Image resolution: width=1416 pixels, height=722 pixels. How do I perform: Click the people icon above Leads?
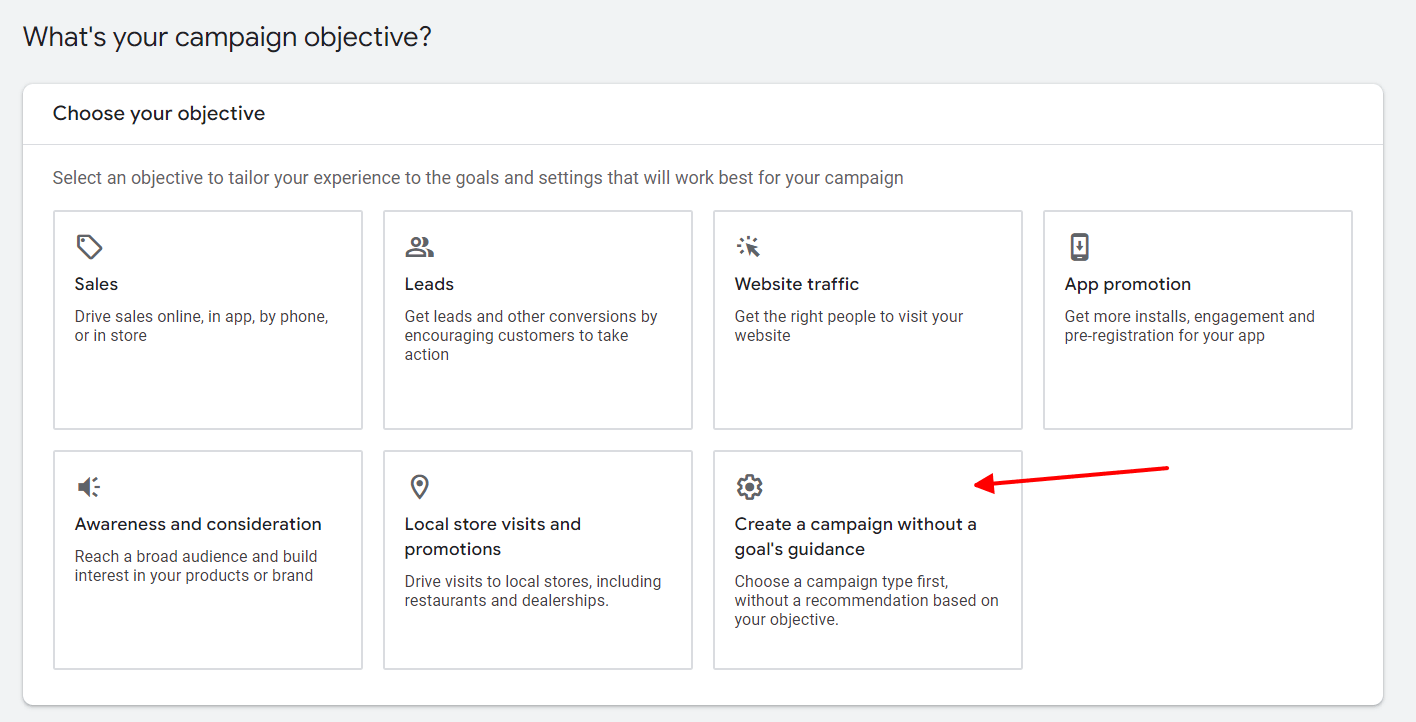[x=419, y=246]
